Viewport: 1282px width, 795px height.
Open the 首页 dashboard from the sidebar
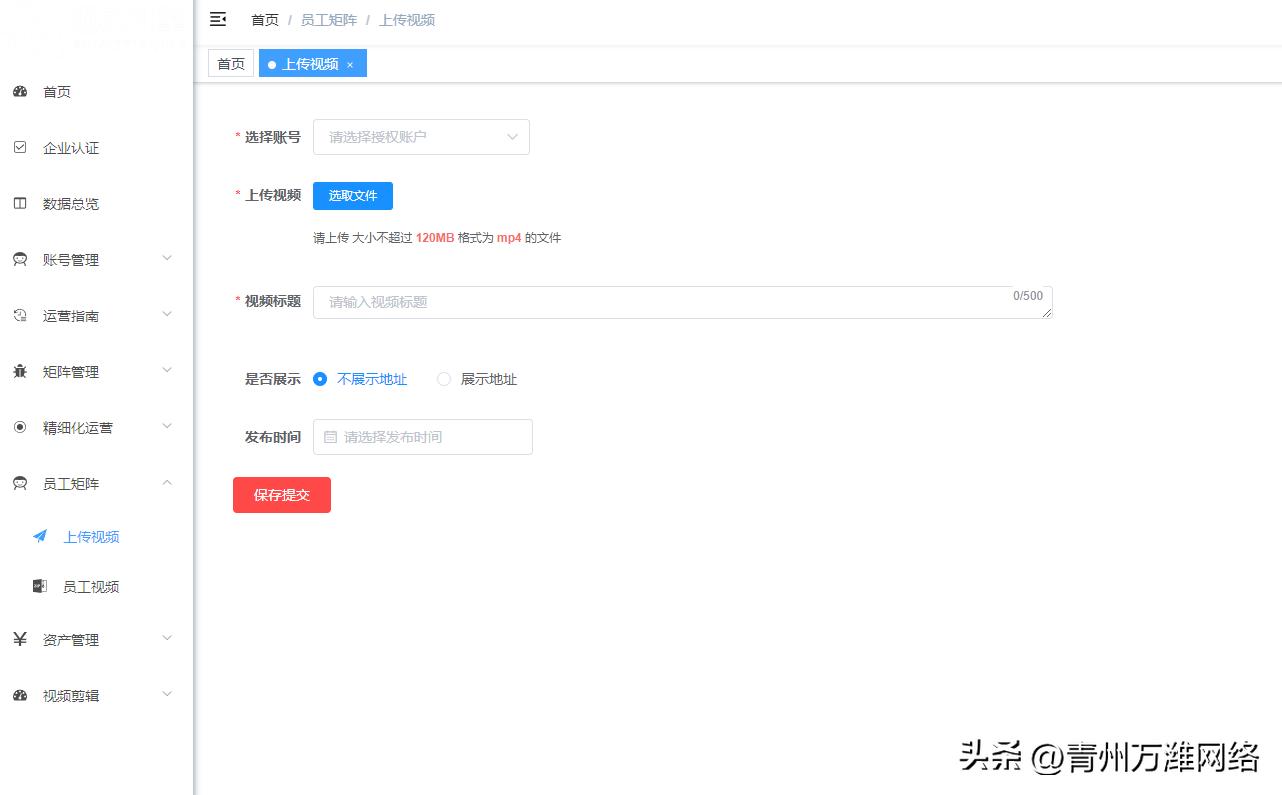(21, 92)
